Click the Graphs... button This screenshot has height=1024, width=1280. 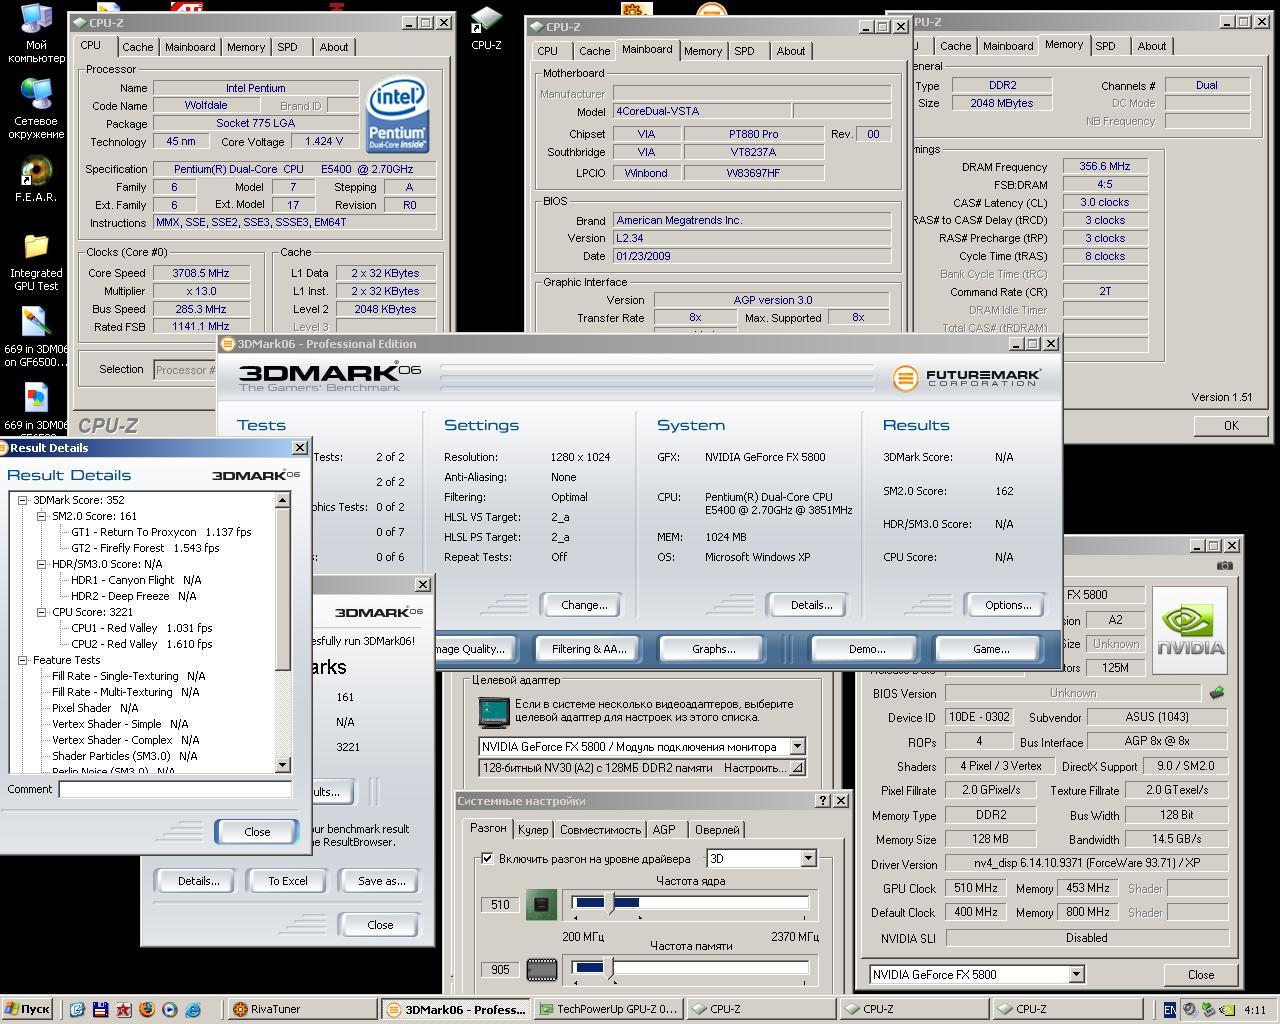(713, 649)
